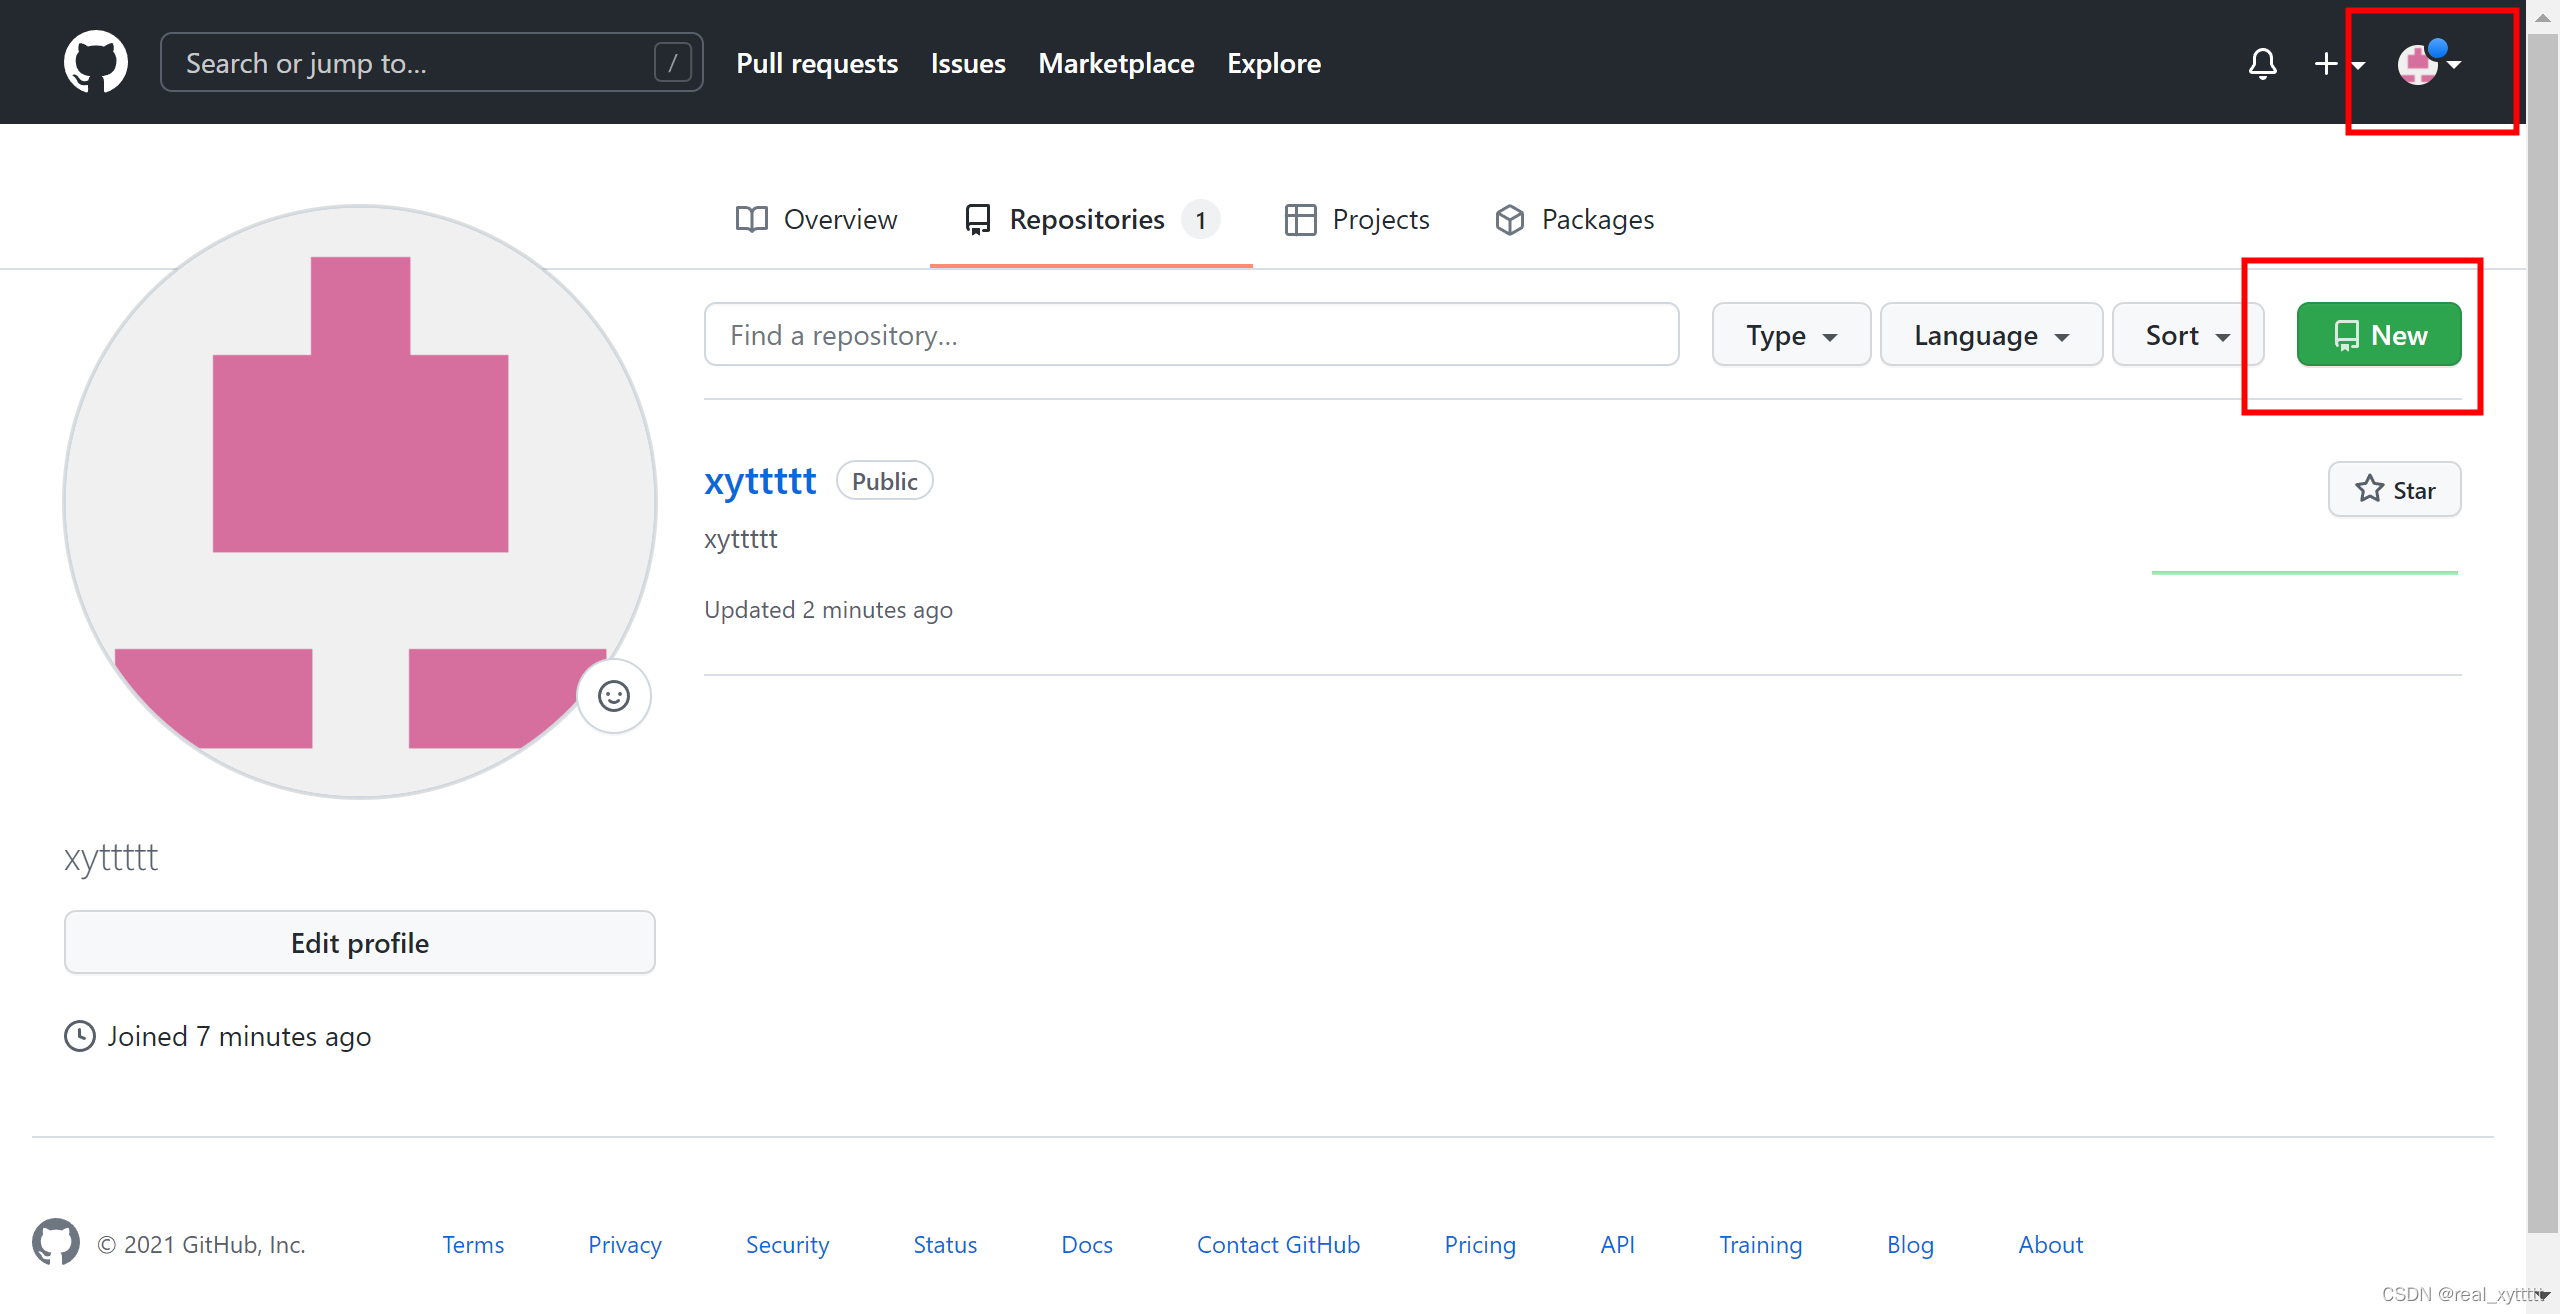Click the repository activity graph line
The image size is (2560, 1314).
point(2304,572)
